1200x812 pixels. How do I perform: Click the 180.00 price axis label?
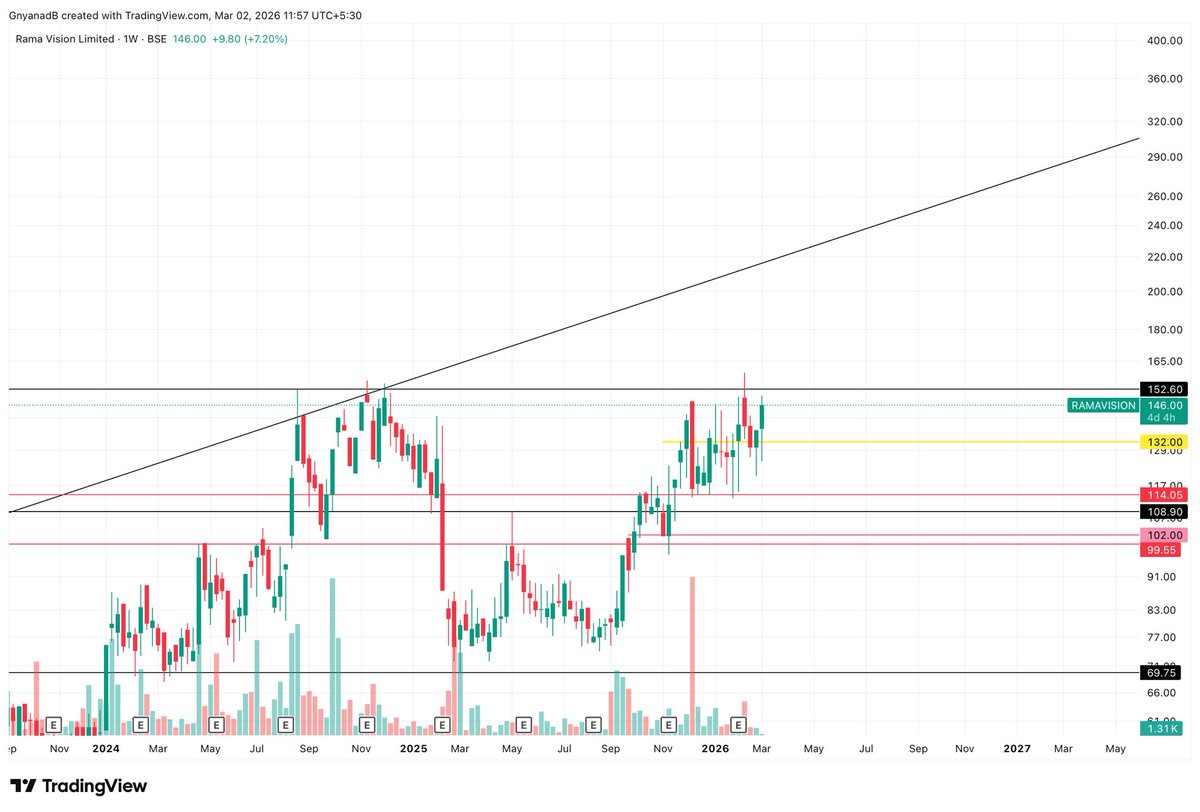1164,330
